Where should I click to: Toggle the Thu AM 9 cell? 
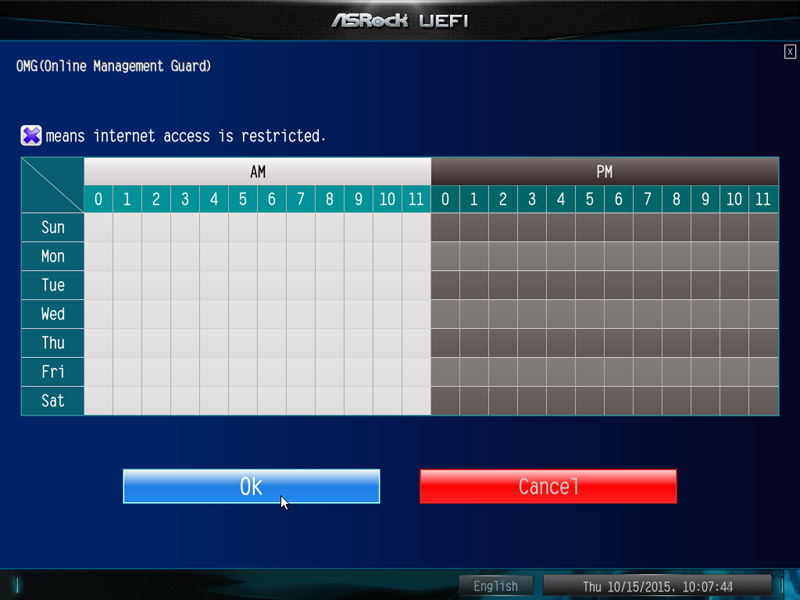click(x=359, y=343)
